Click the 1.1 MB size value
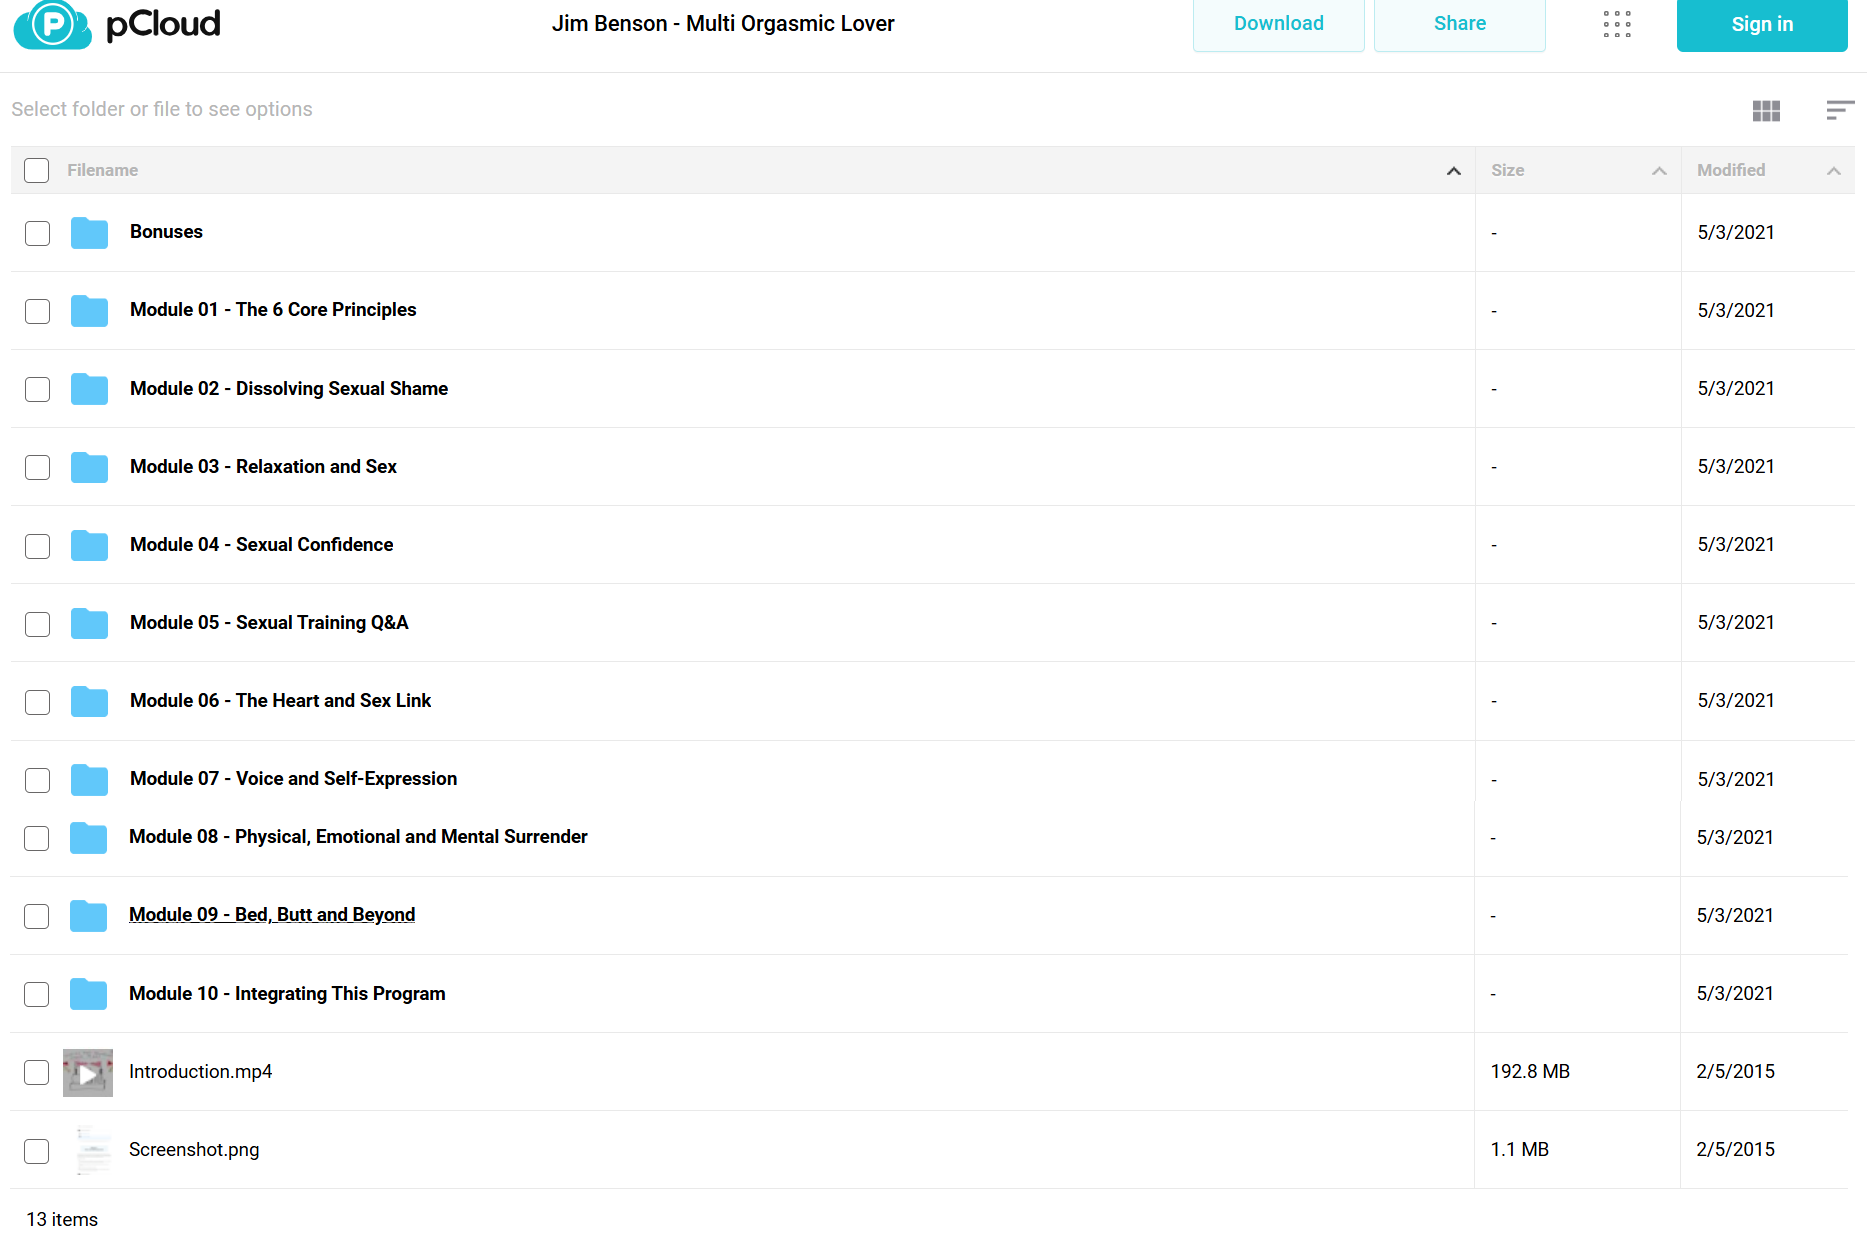The image size is (1867, 1251). (1519, 1150)
